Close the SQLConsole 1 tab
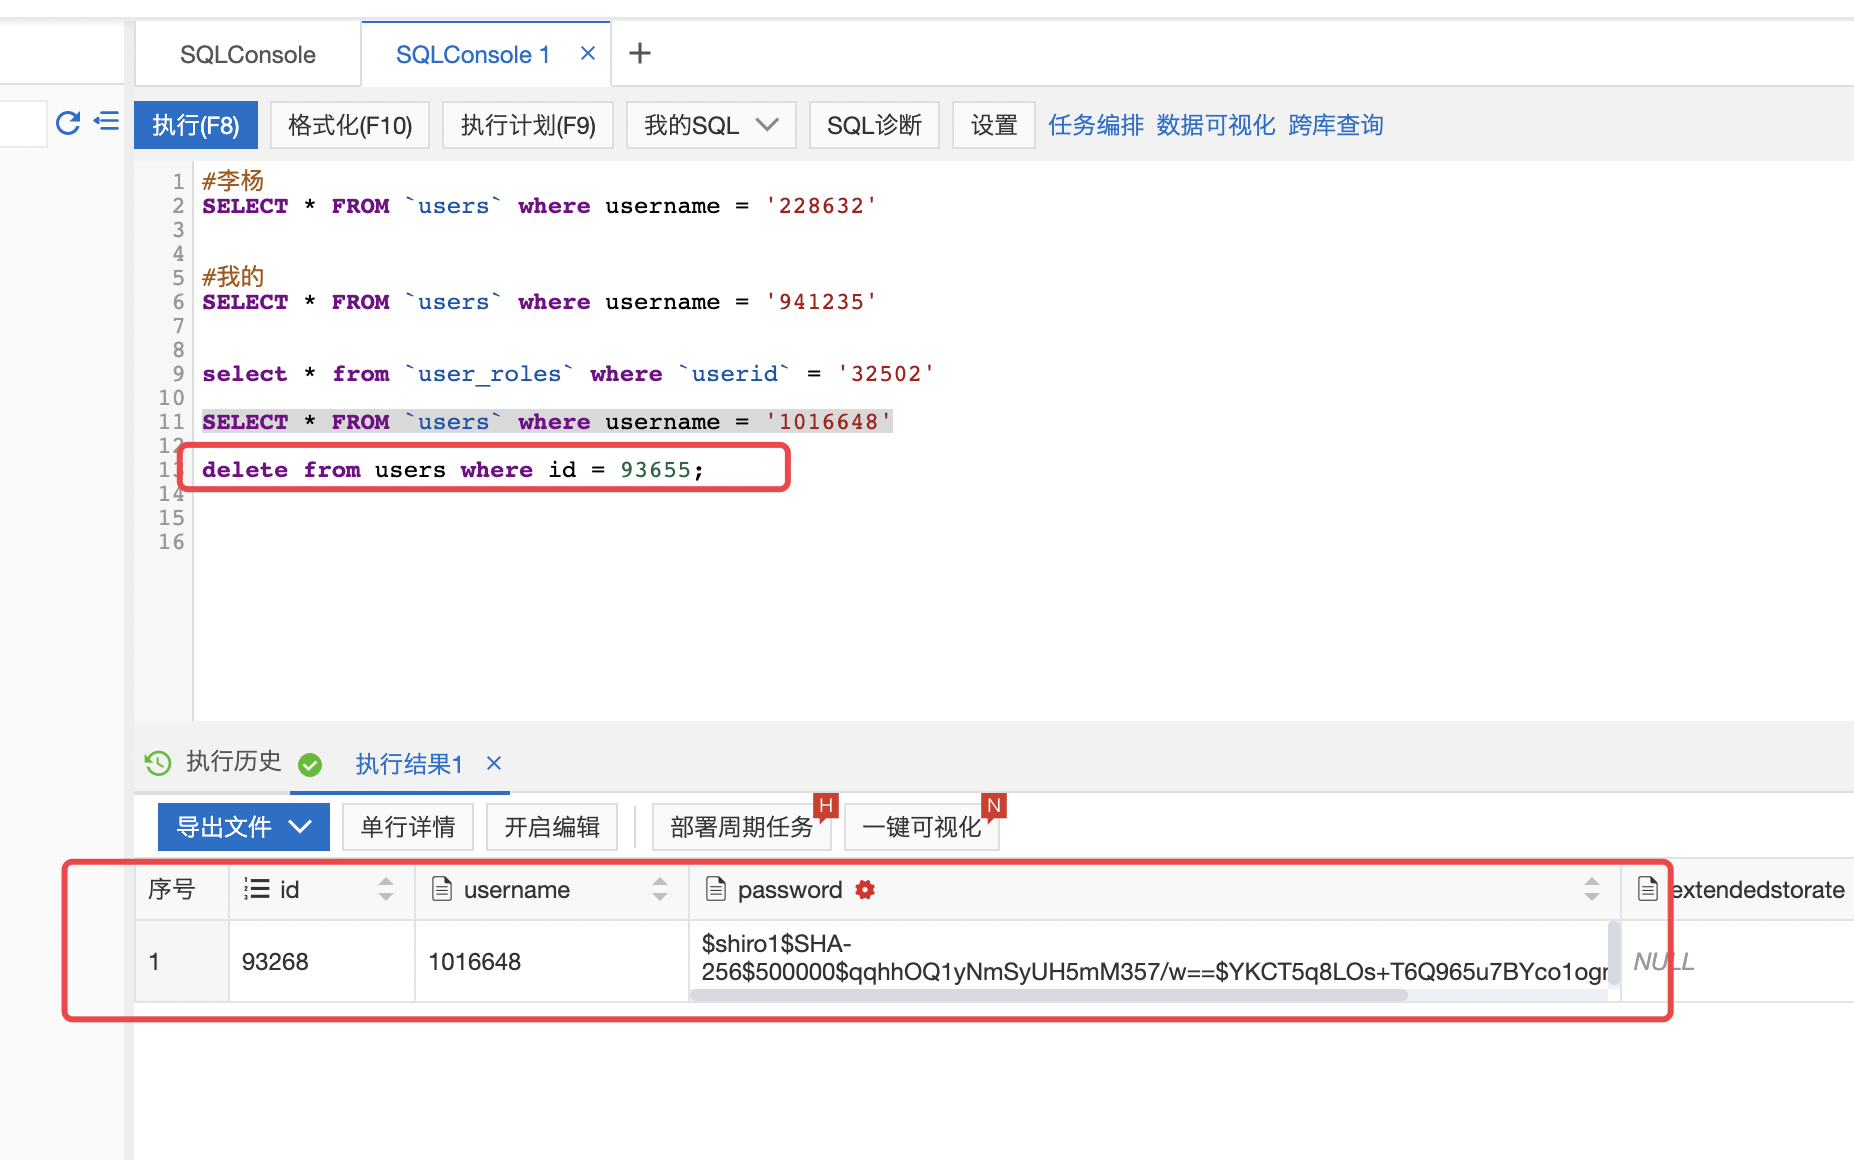1854x1160 pixels. click(588, 54)
